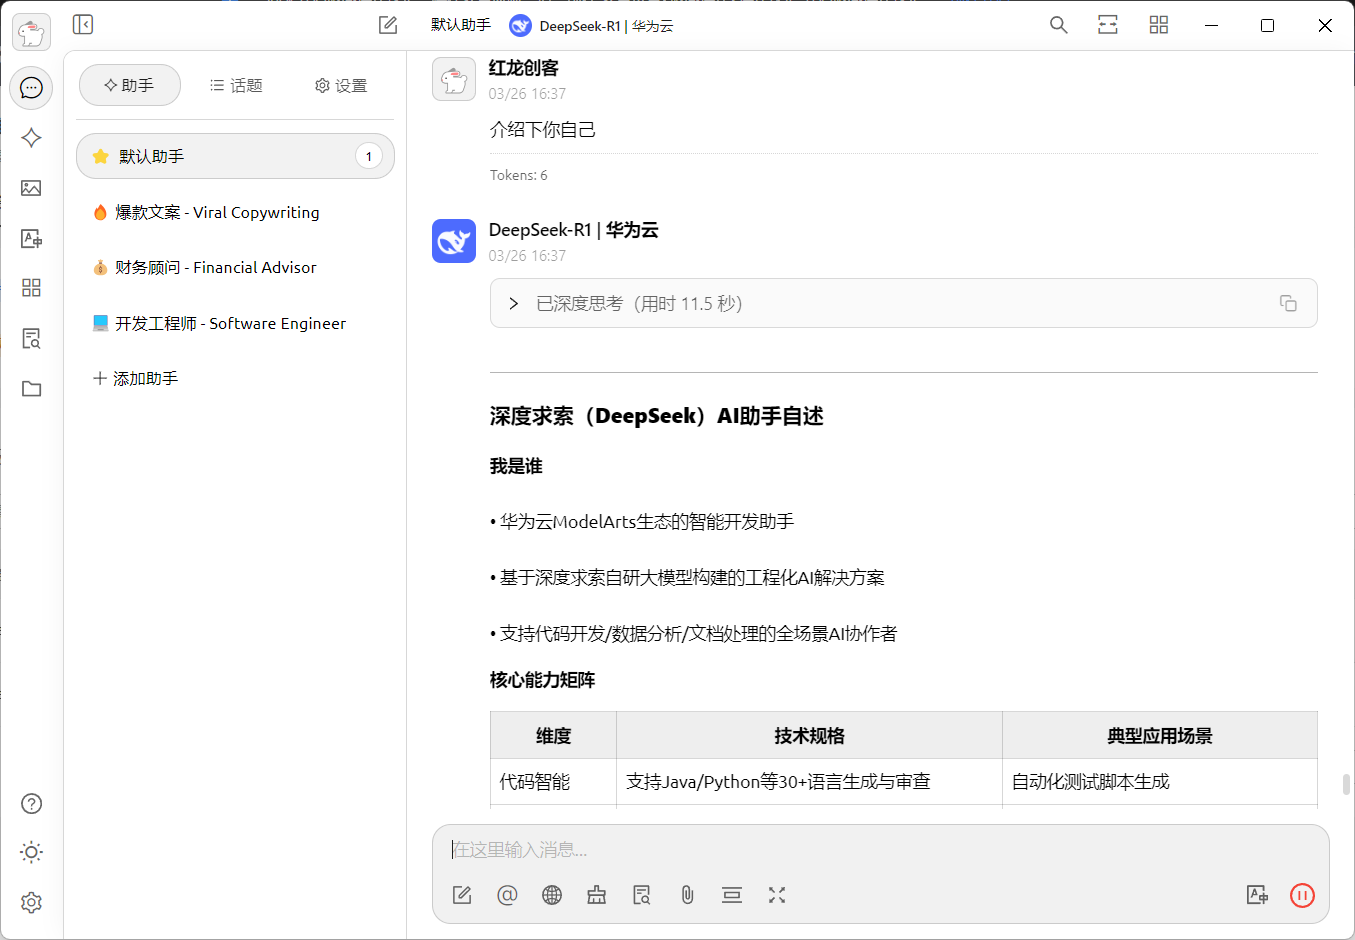The height and width of the screenshot is (940, 1355).
Task: Select 开发工程师 - Software Engineer assistant
Action: [235, 323]
